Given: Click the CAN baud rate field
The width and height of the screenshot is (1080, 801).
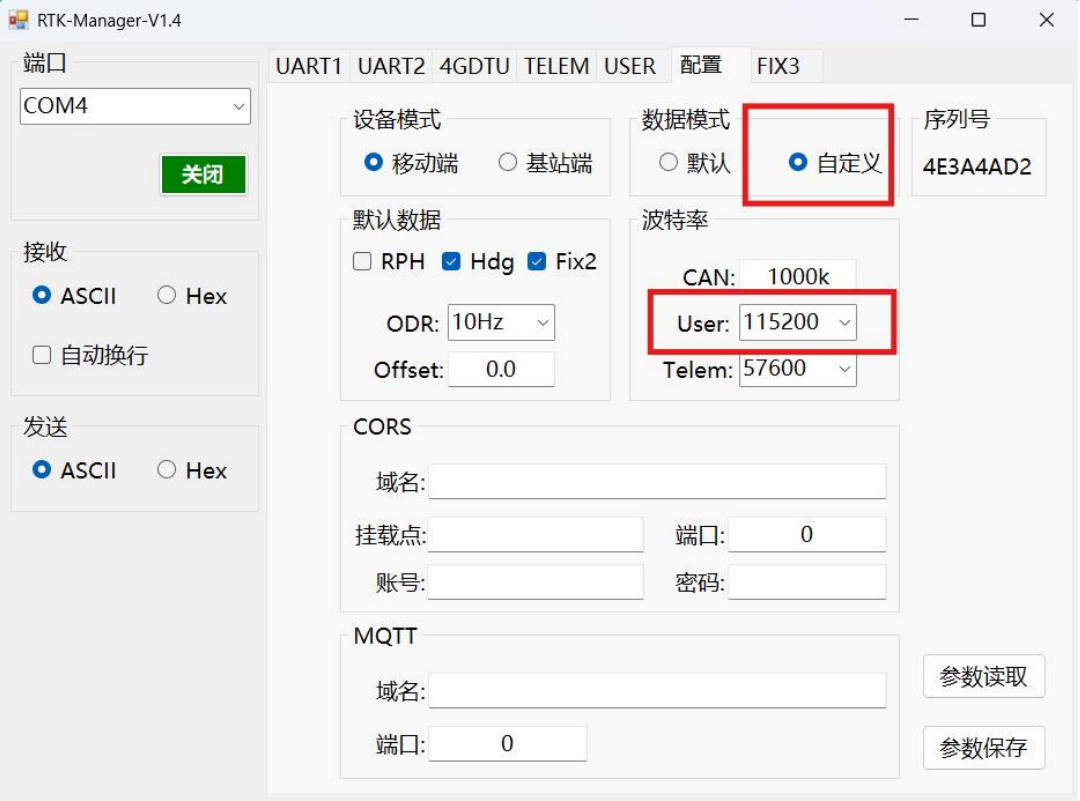Looking at the screenshot, I should pos(798,276).
